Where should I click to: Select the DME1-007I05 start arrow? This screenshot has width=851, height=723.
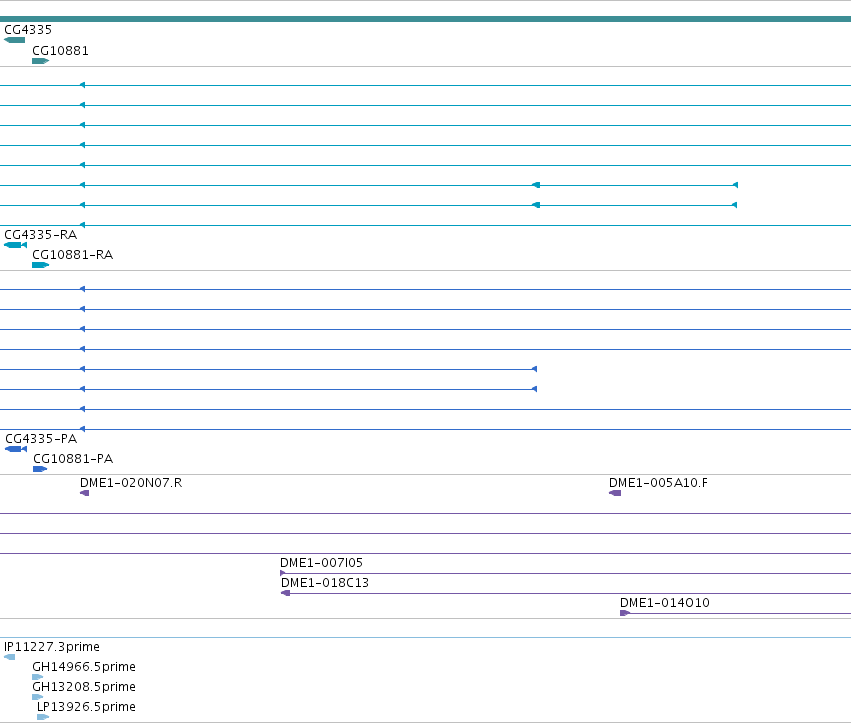(283, 573)
